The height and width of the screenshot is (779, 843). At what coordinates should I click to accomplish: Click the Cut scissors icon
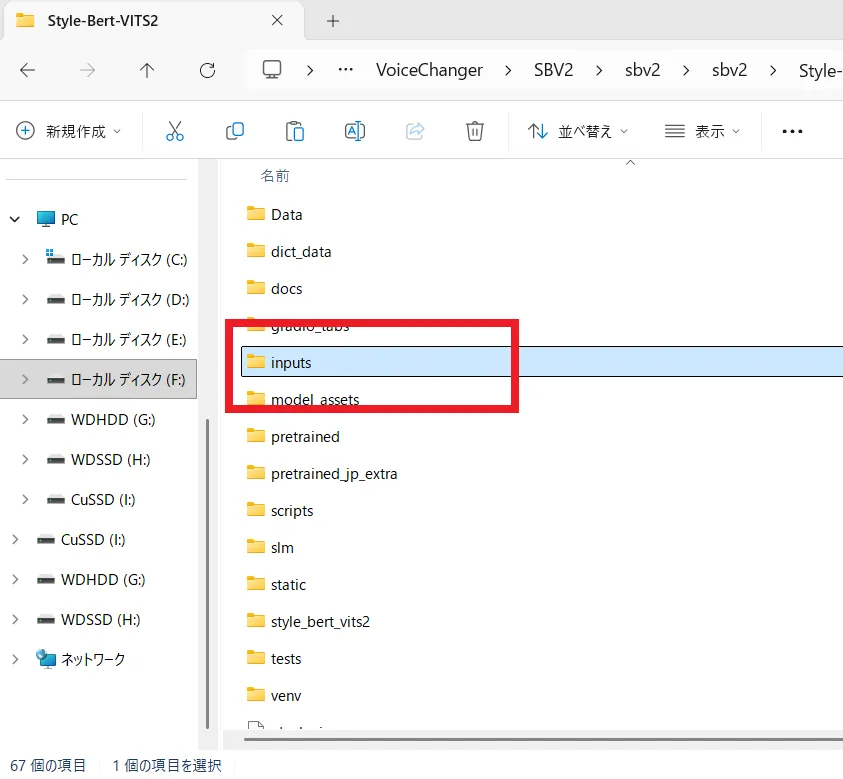(x=175, y=131)
